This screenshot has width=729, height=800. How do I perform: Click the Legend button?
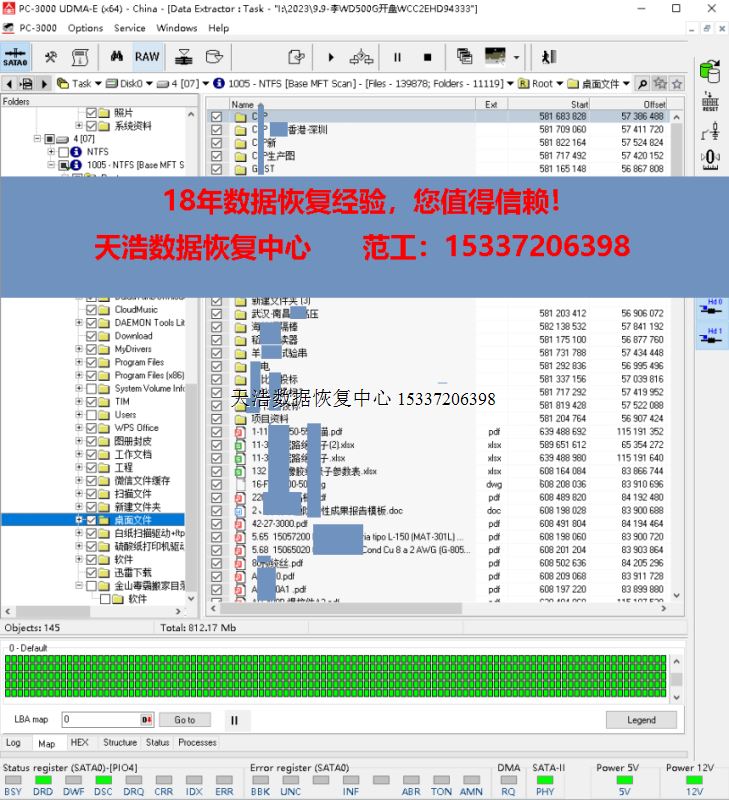tap(641, 720)
